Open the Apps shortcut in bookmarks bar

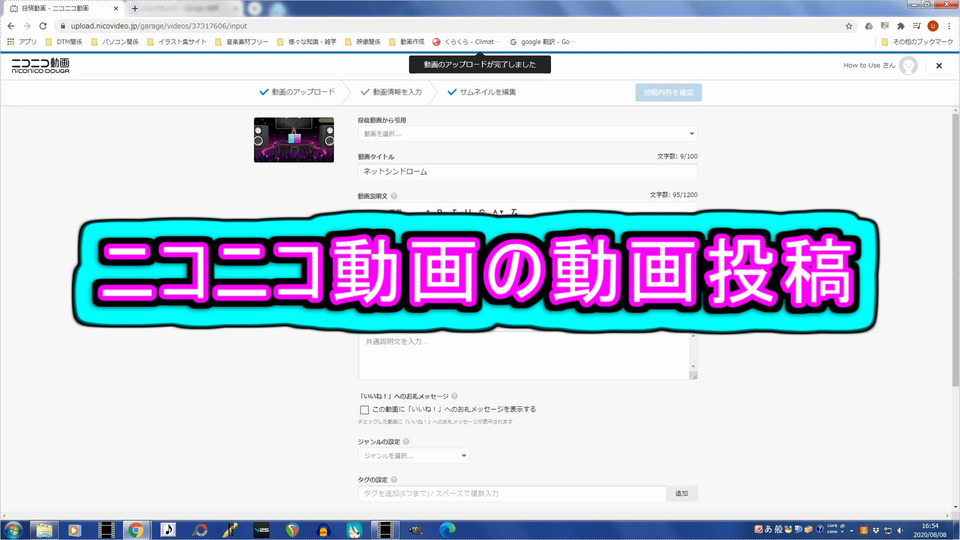(x=21, y=42)
